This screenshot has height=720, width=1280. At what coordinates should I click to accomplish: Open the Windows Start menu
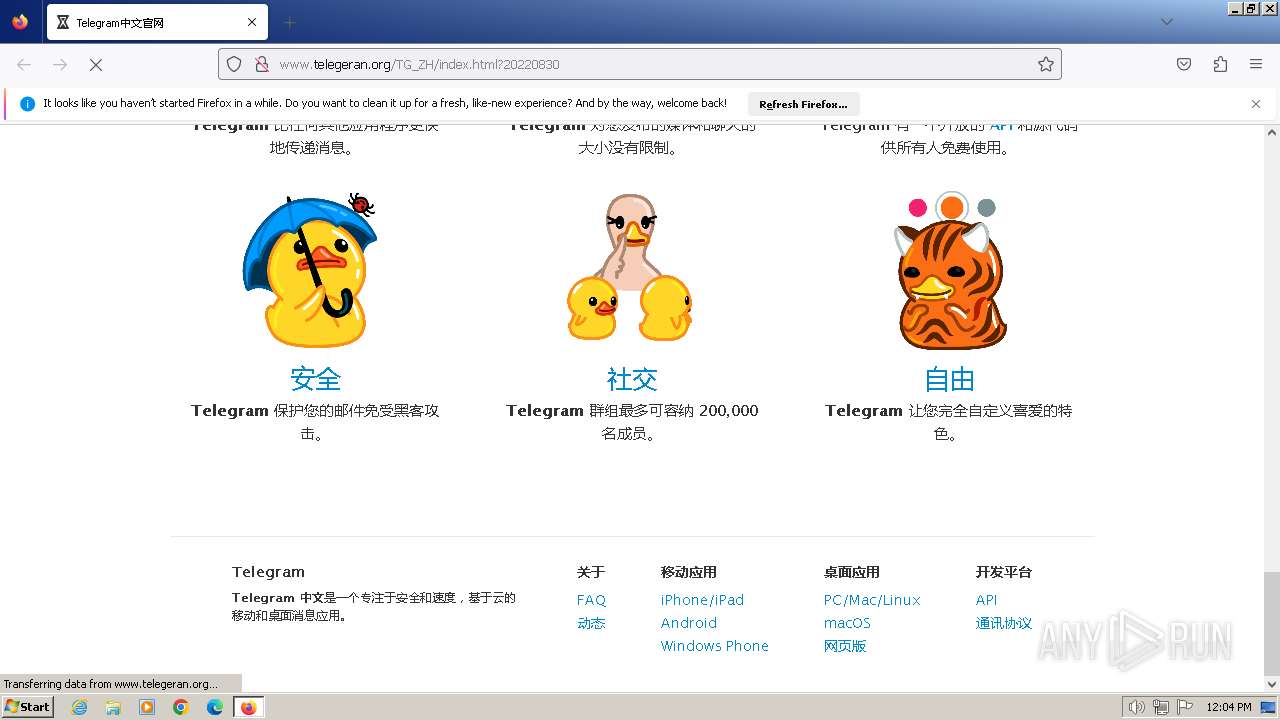click(x=27, y=706)
